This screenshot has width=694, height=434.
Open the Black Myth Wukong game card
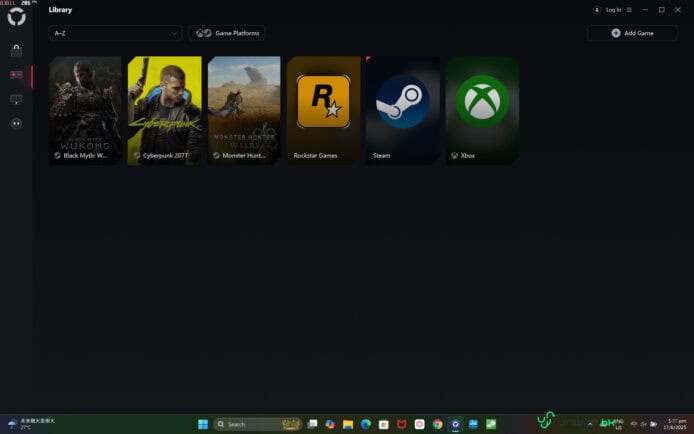tap(85, 111)
